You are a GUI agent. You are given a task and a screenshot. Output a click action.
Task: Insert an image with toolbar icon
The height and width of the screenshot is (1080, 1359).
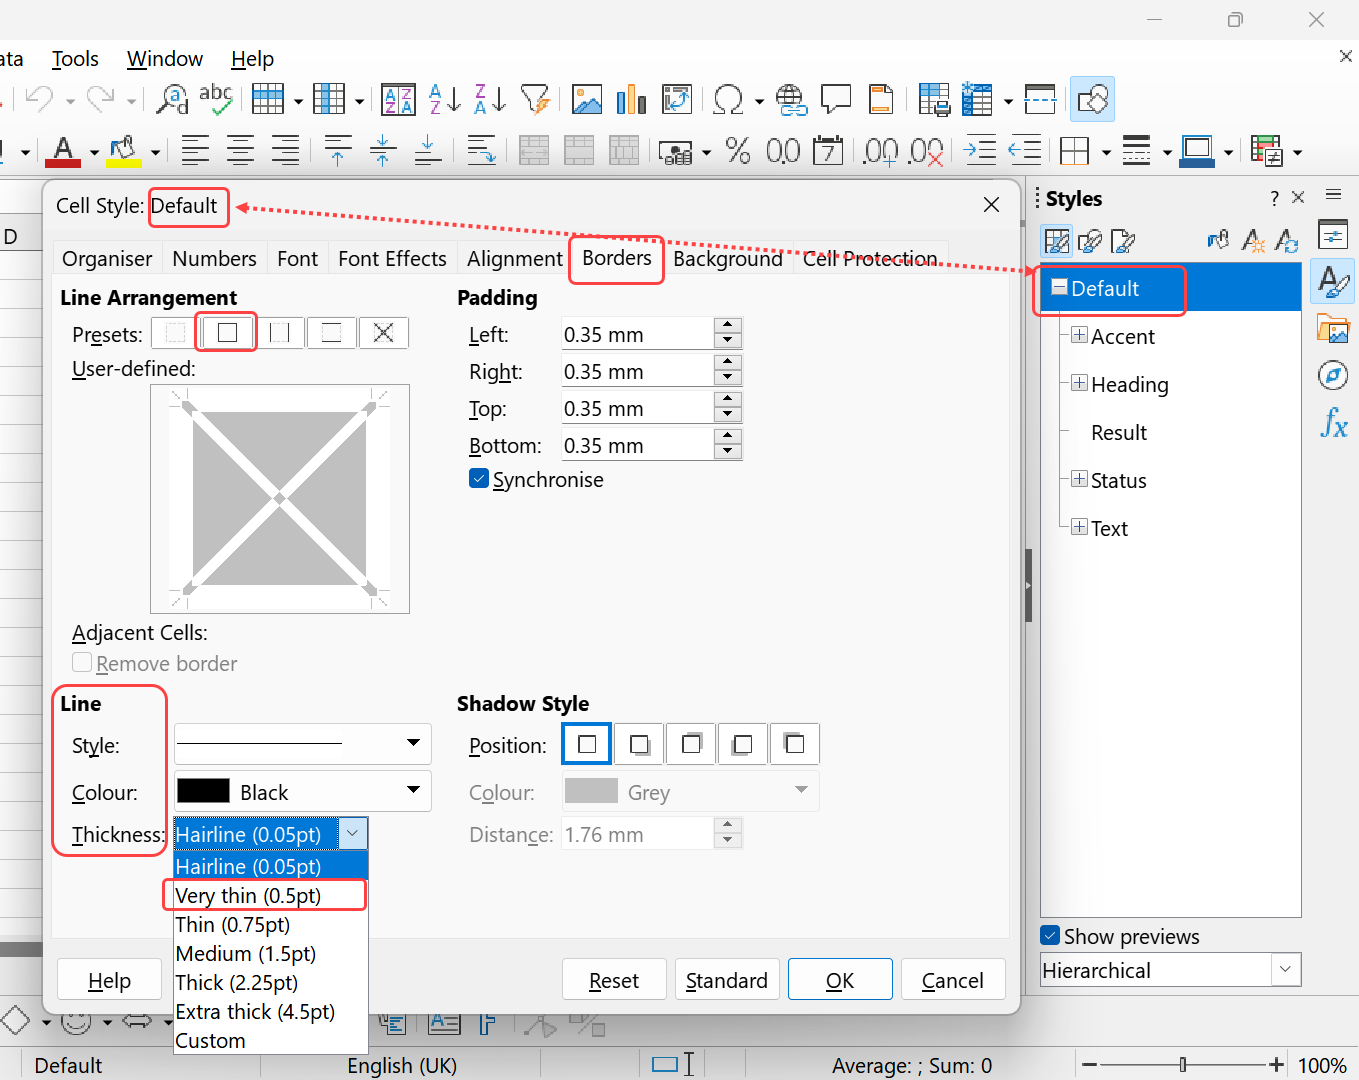click(587, 99)
